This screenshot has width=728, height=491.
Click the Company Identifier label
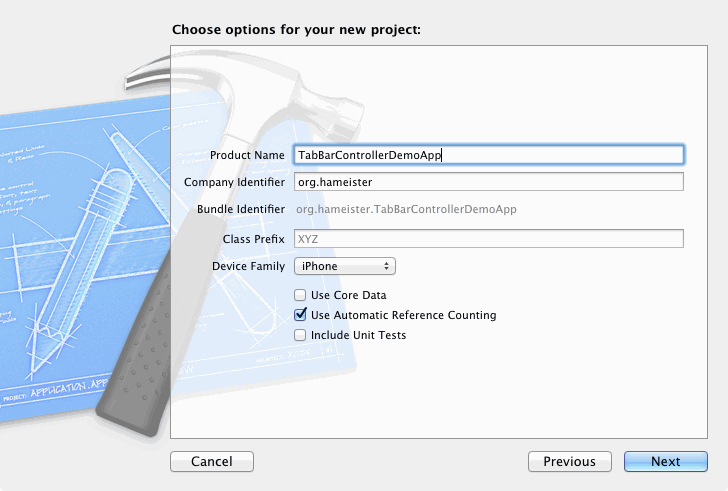(x=234, y=182)
